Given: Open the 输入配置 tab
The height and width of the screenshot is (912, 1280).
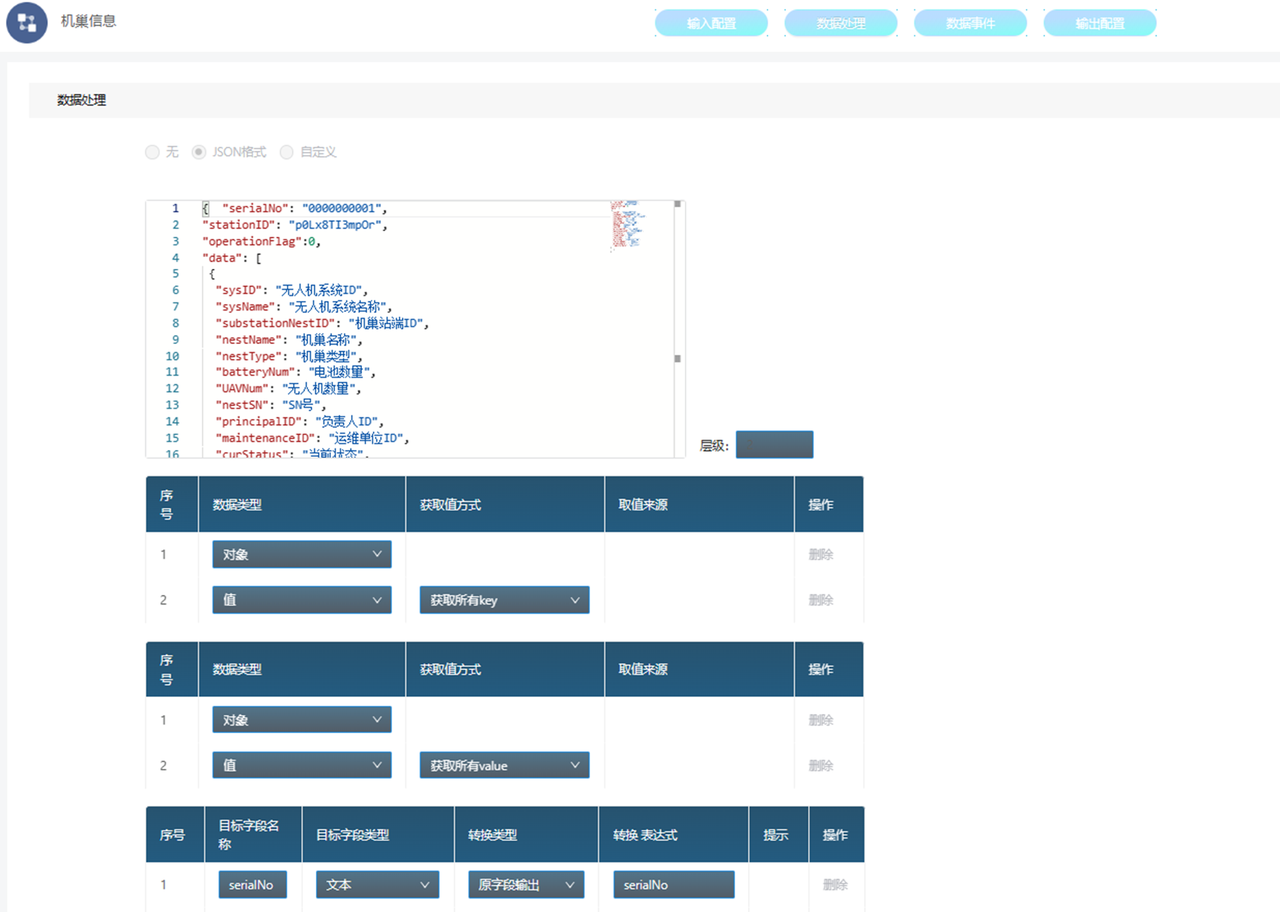Looking at the screenshot, I should [711, 23].
